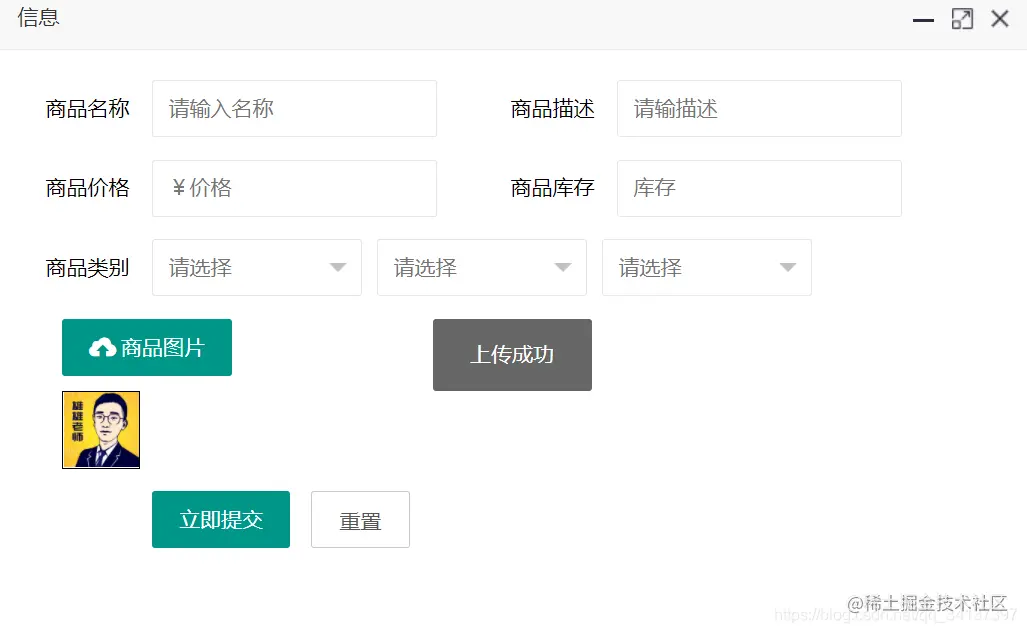Viewport: 1027px width, 633px height.
Task: Click the restore window icon next to close
Action: pos(962,19)
